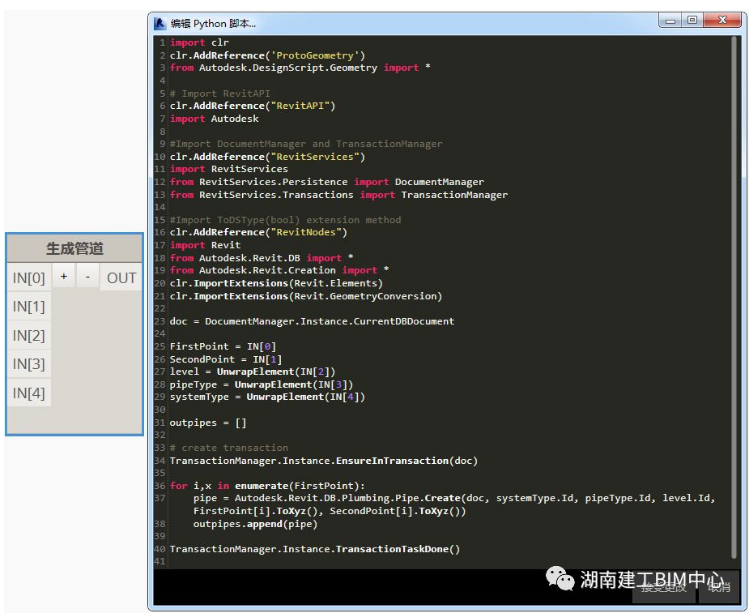Click the OUT output port
752x616 pixels.
pyautogui.click(x=121, y=277)
